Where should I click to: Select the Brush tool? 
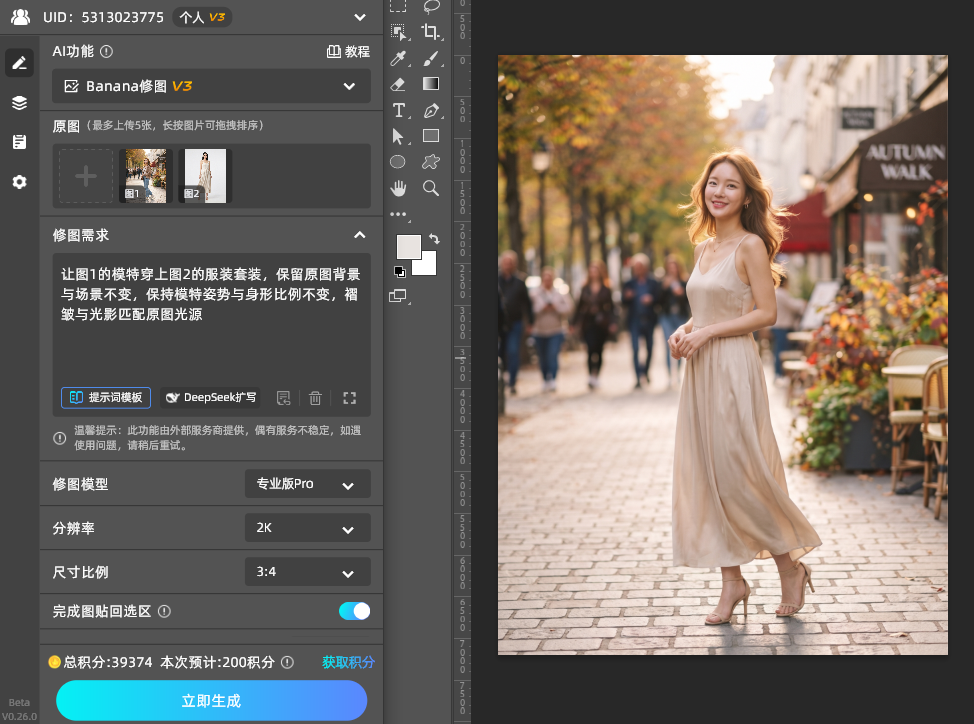(430, 58)
